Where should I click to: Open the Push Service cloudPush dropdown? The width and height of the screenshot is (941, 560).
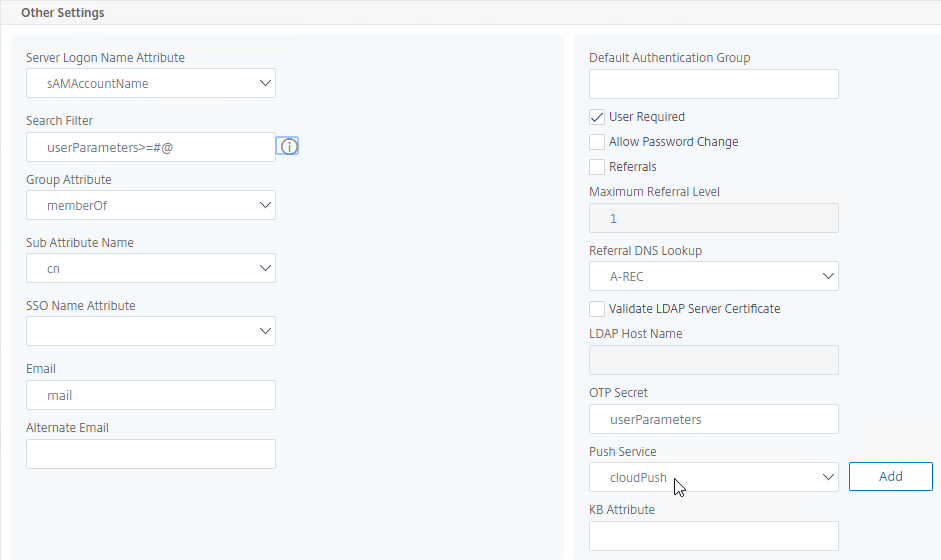[714, 477]
